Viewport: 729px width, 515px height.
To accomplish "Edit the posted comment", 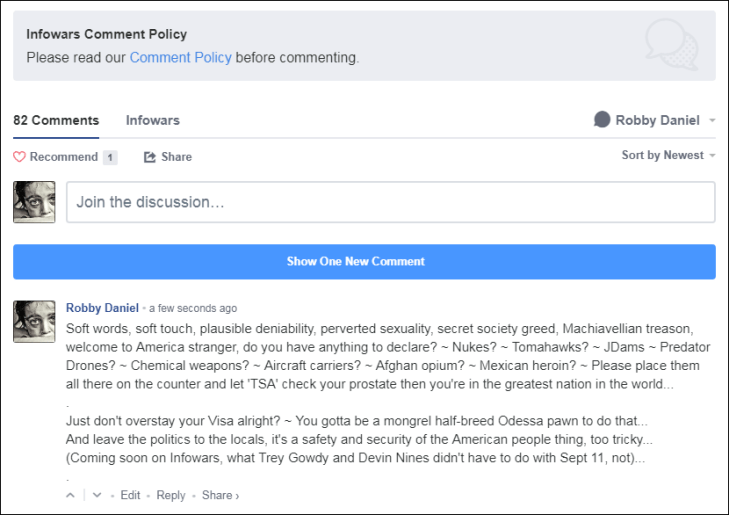I will coord(130,495).
